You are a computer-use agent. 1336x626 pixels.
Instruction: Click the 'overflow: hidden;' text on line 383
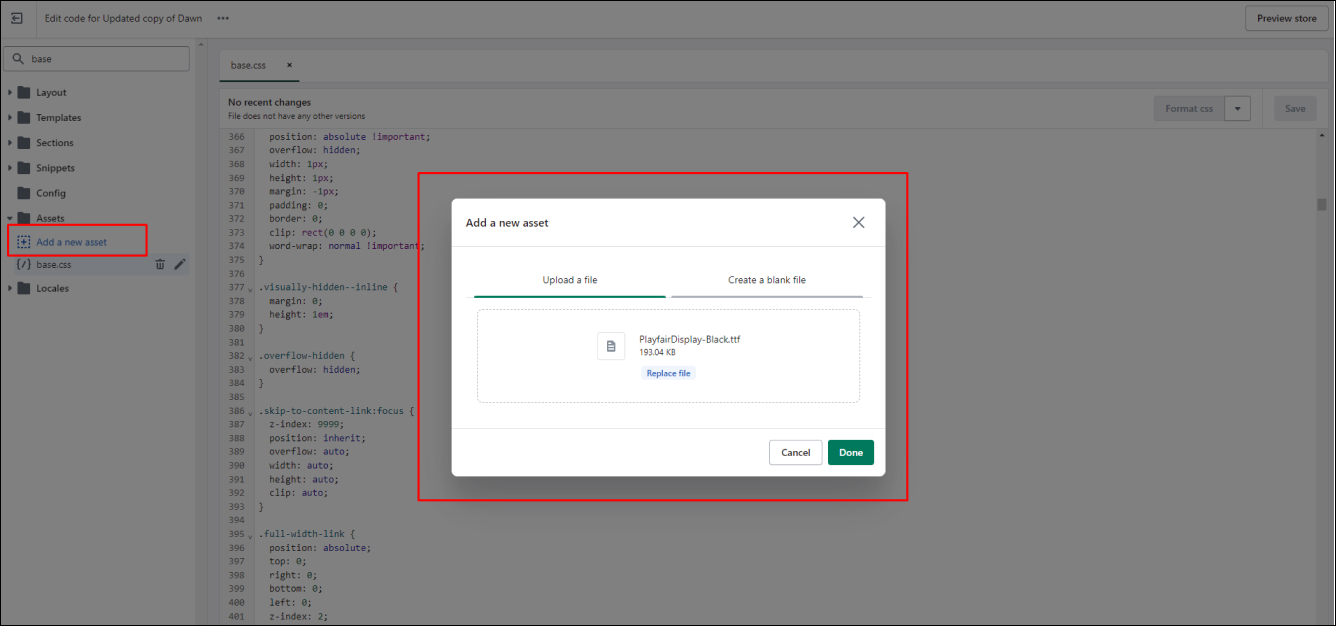pyautogui.click(x=314, y=370)
